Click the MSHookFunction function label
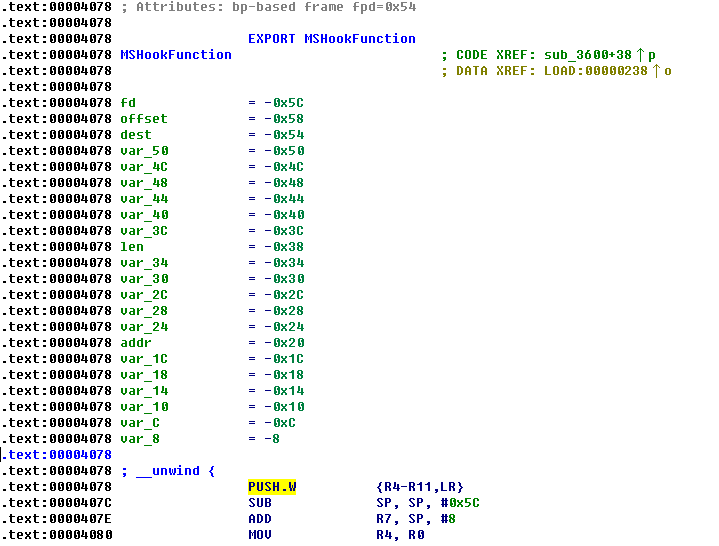719x546 pixels. pos(176,55)
